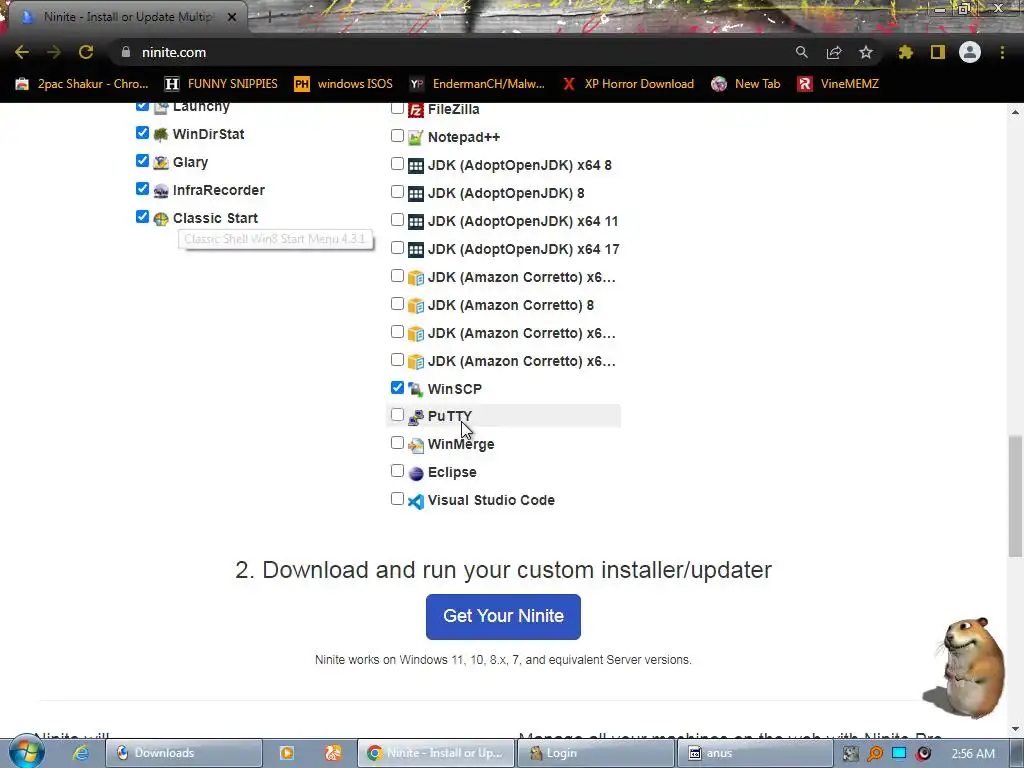Share this page via share icon
The width and height of the screenshot is (1024, 768).
point(834,52)
